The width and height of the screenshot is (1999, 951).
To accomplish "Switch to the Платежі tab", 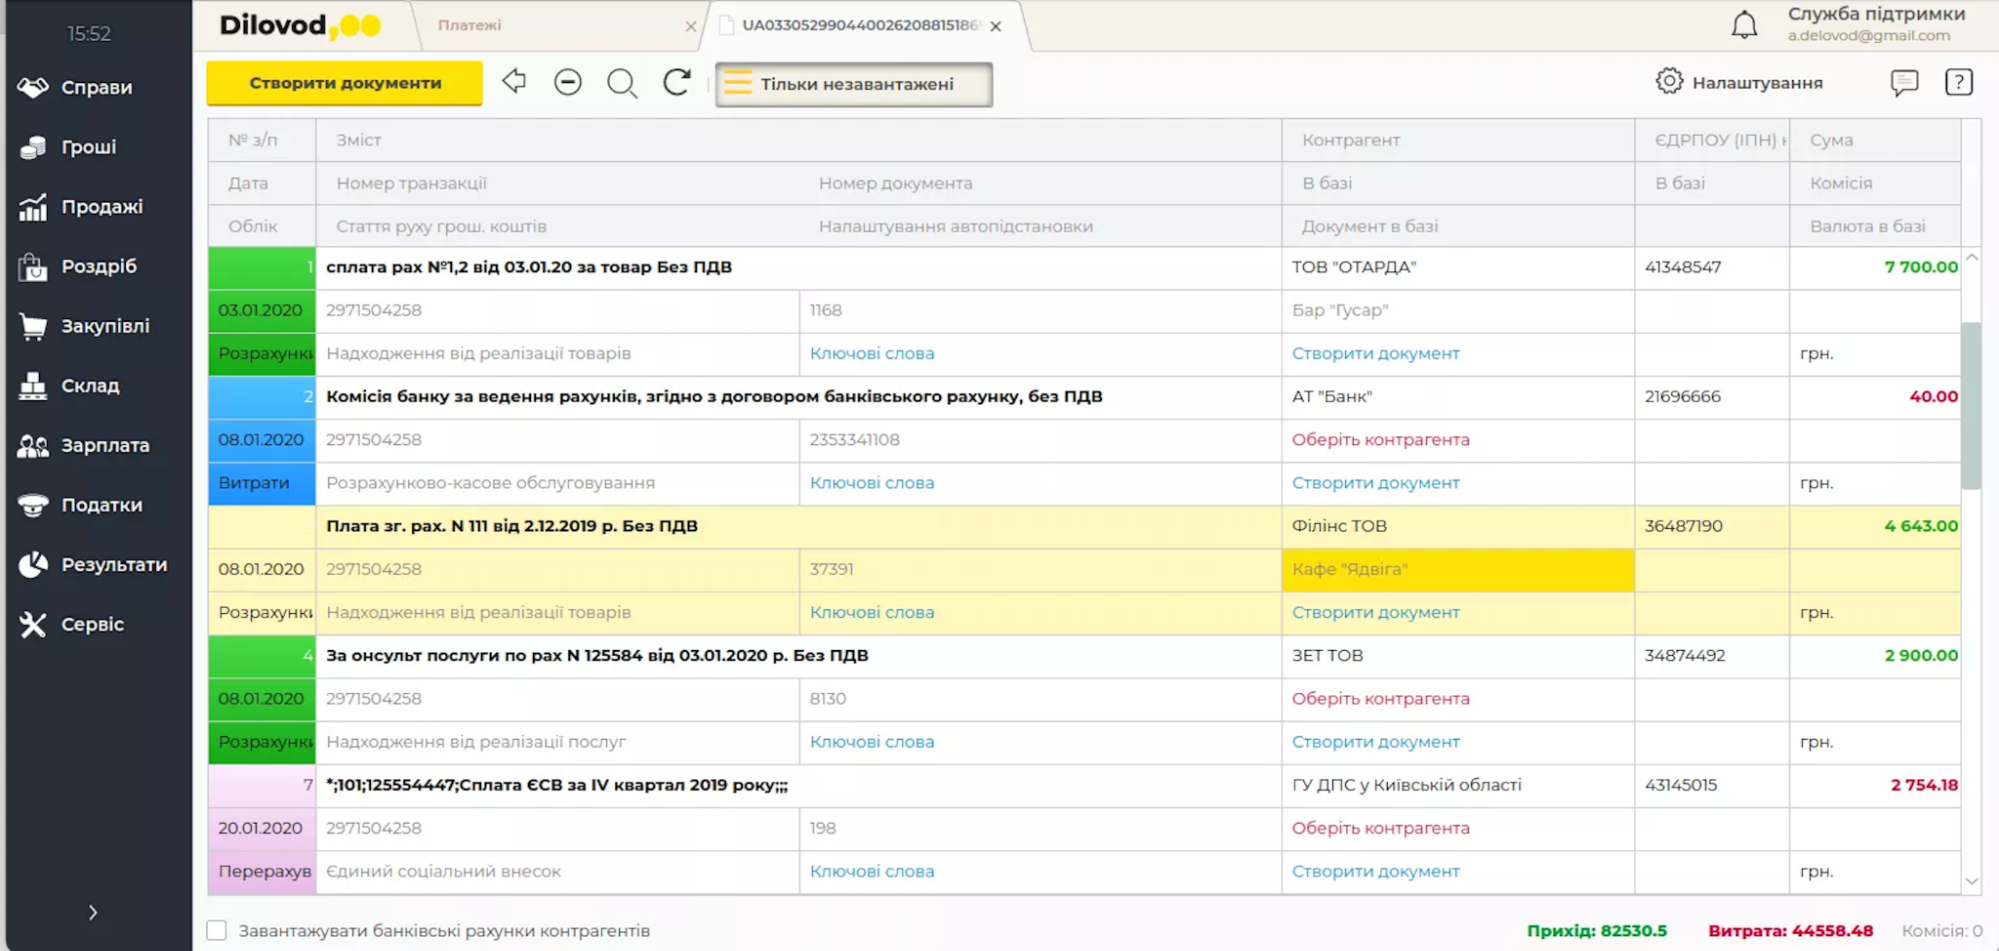I will (x=470, y=25).
